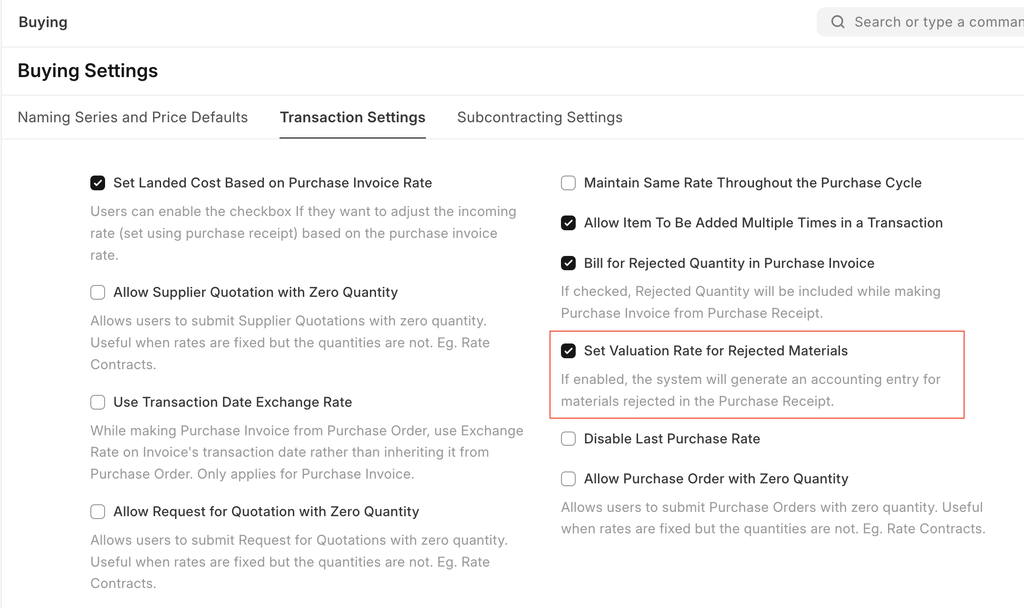Enable Allow Purchase Order with Zero Quantity
The height and width of the screenshot is (608, 1024).
(x=568, y=479)
